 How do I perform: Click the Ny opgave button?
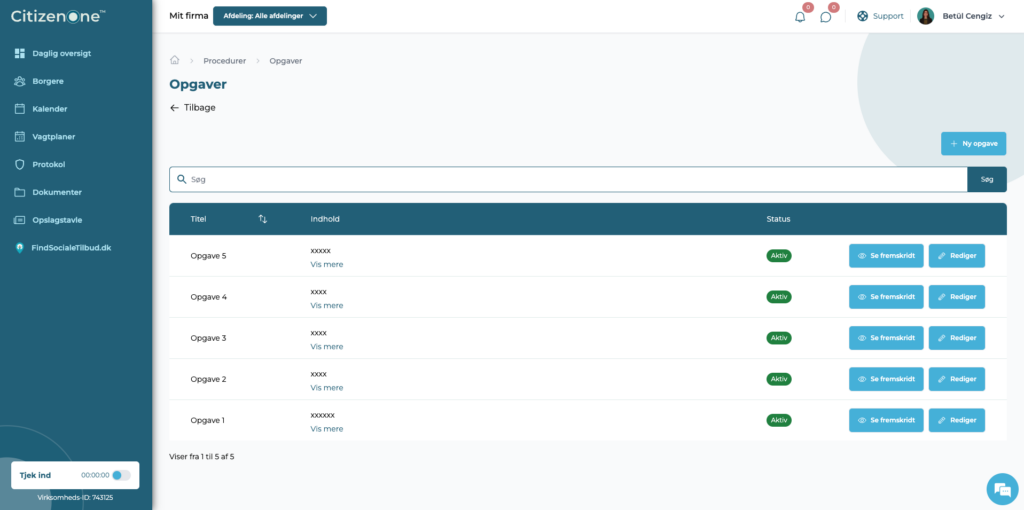973,144
